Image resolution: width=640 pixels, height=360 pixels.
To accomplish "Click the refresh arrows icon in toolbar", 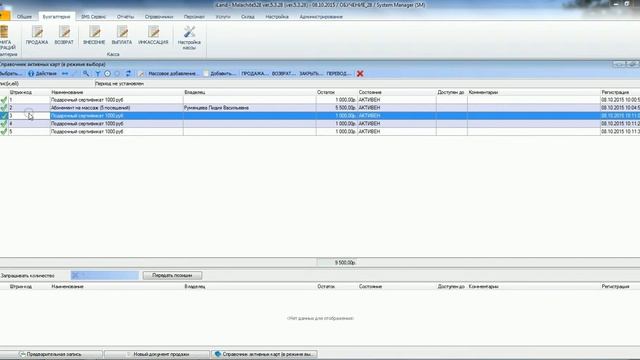I will pyautogui.click(x=128, y=74).
